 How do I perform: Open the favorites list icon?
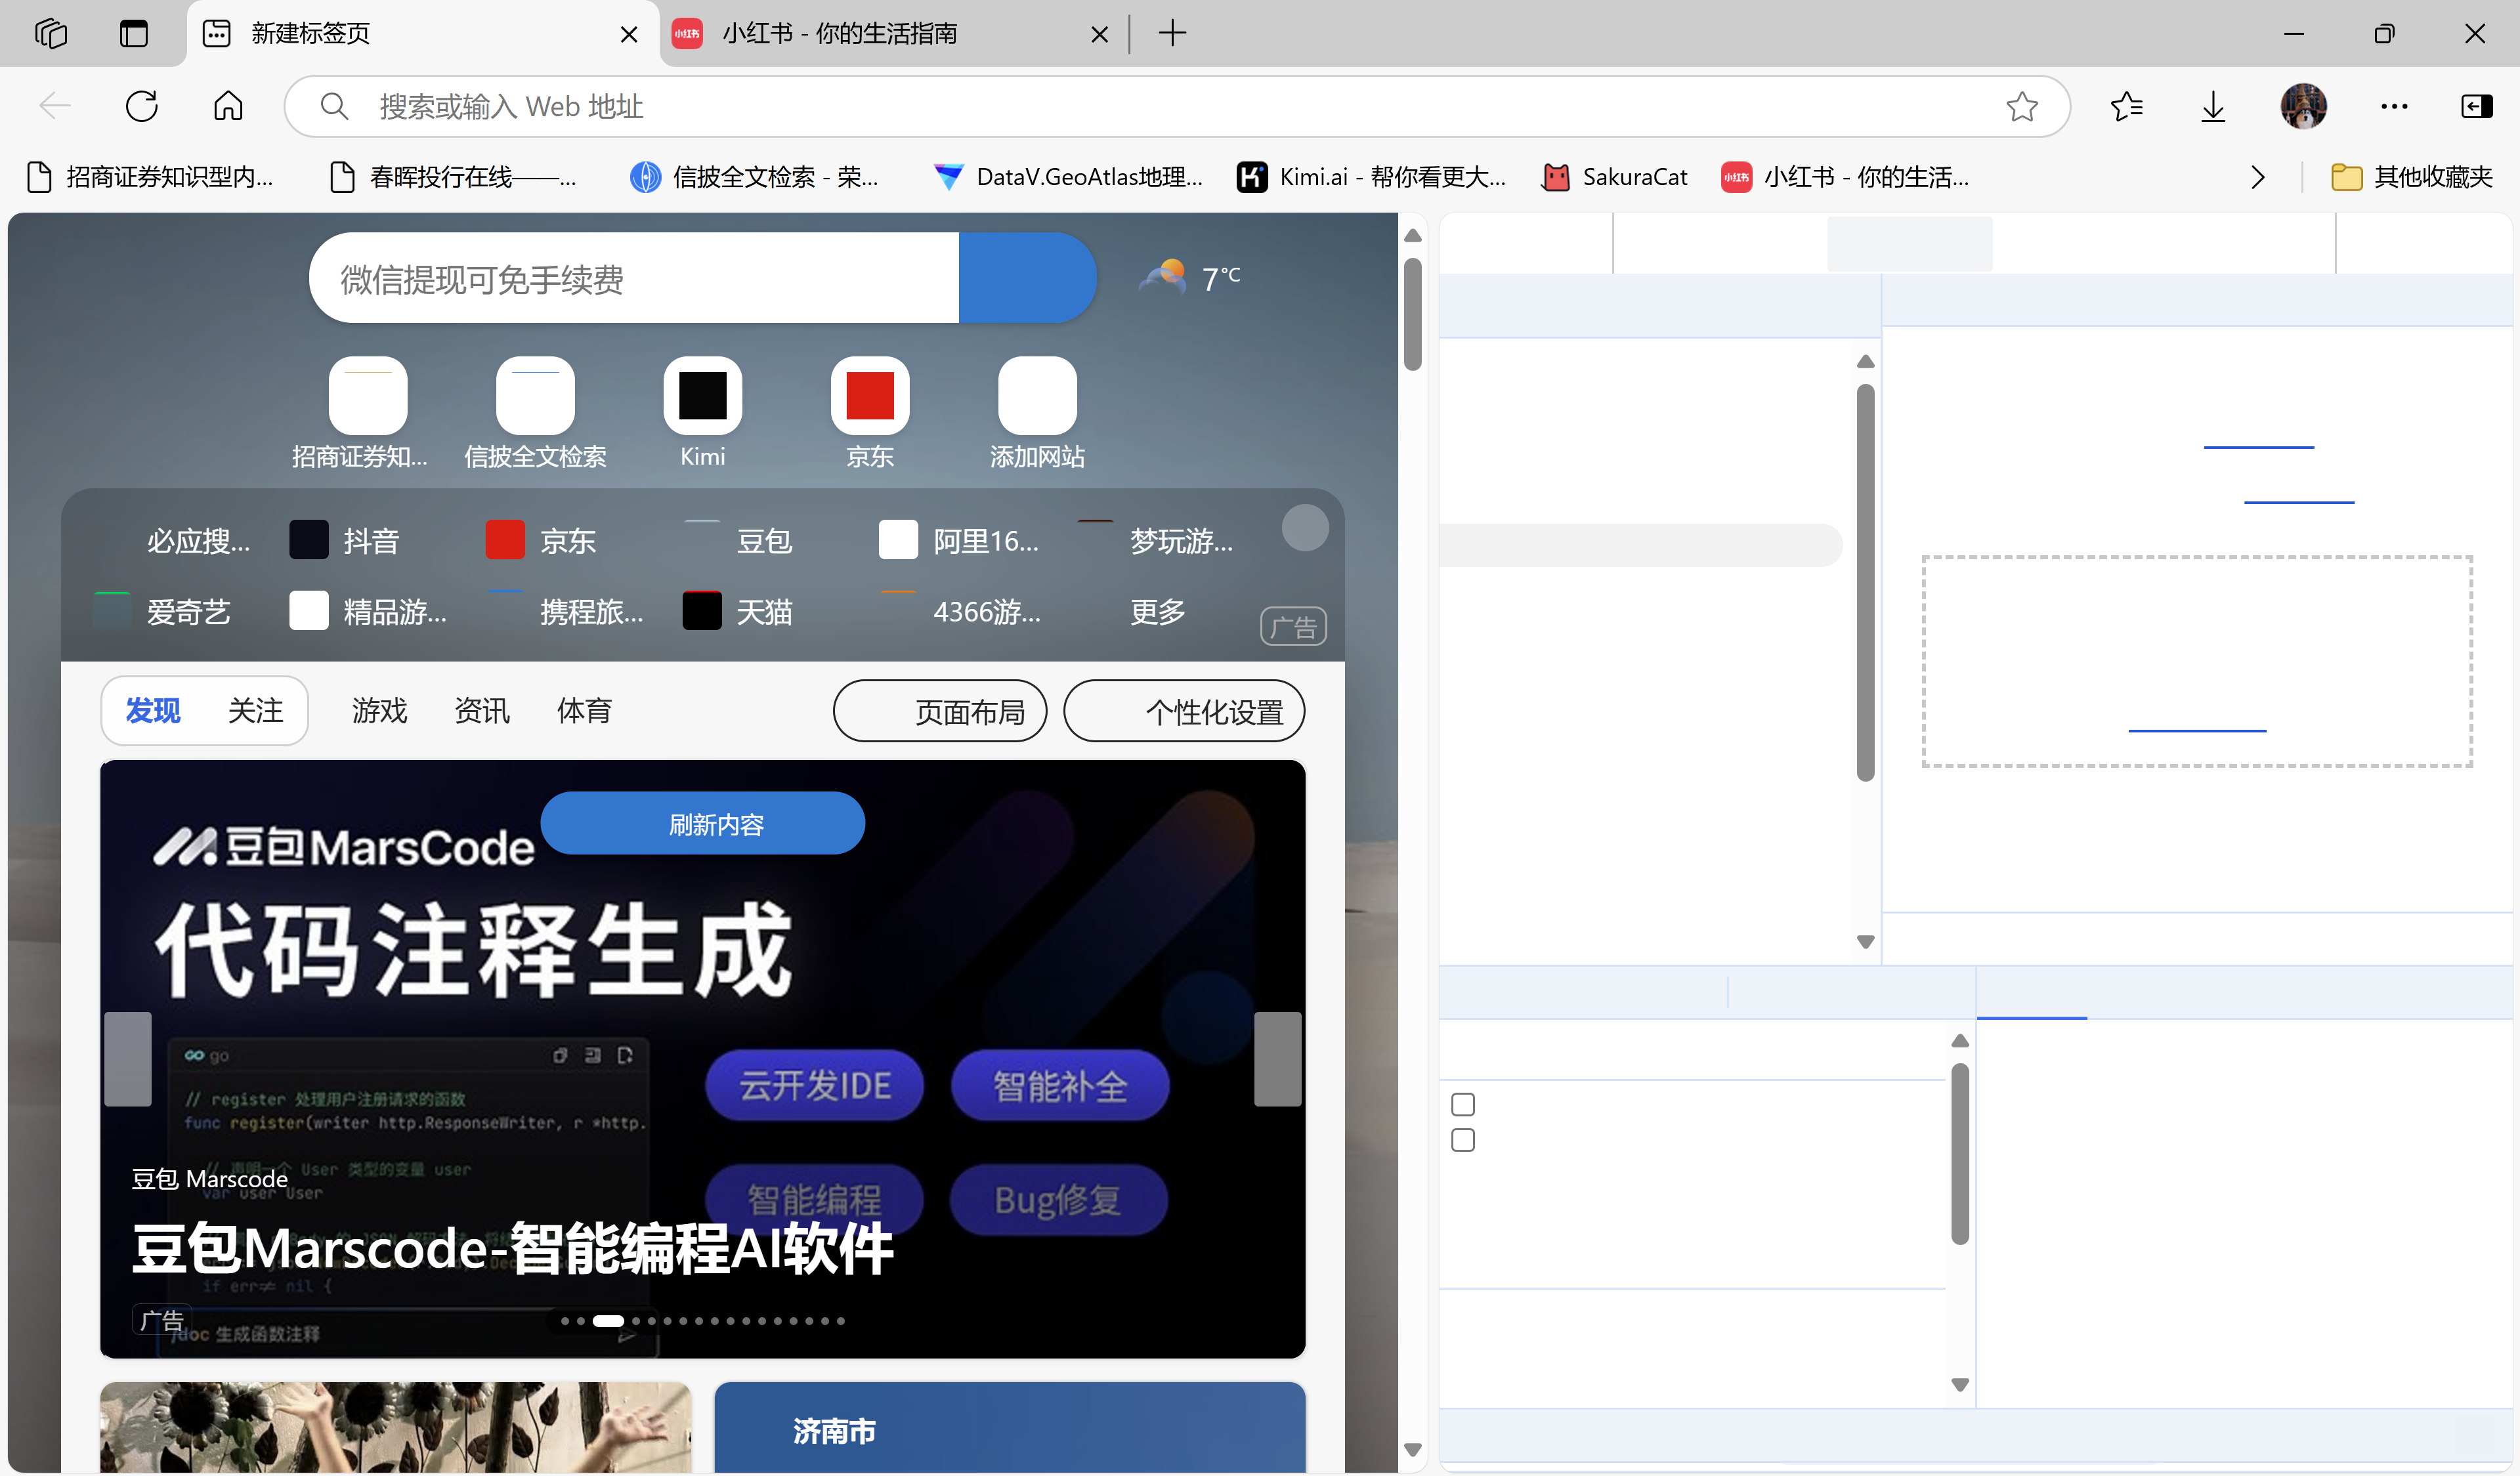tap(2126, 106)
